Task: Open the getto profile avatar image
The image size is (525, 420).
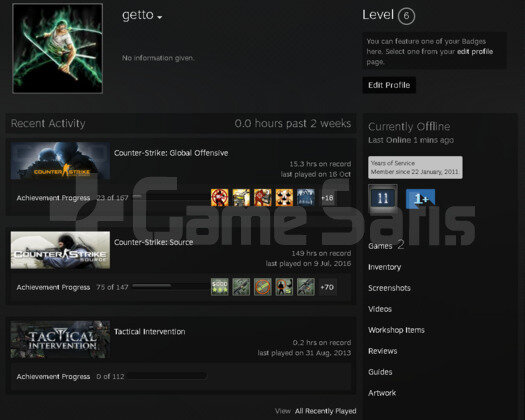Action: (x=58, y=49)
